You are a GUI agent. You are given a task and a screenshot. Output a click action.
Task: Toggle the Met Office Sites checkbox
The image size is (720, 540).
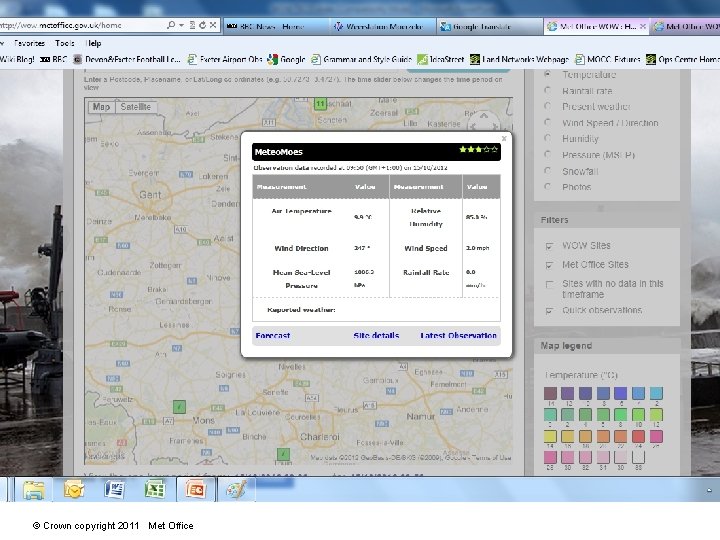[x=549, y=265]
